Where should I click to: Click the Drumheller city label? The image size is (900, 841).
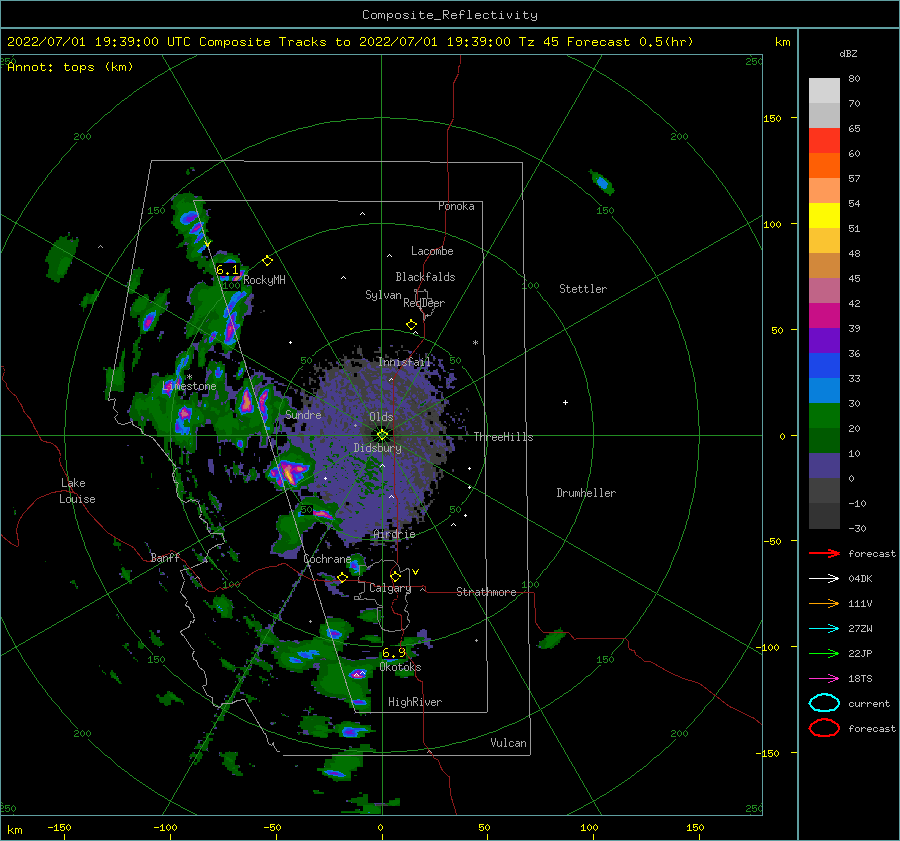coord(586,493)
